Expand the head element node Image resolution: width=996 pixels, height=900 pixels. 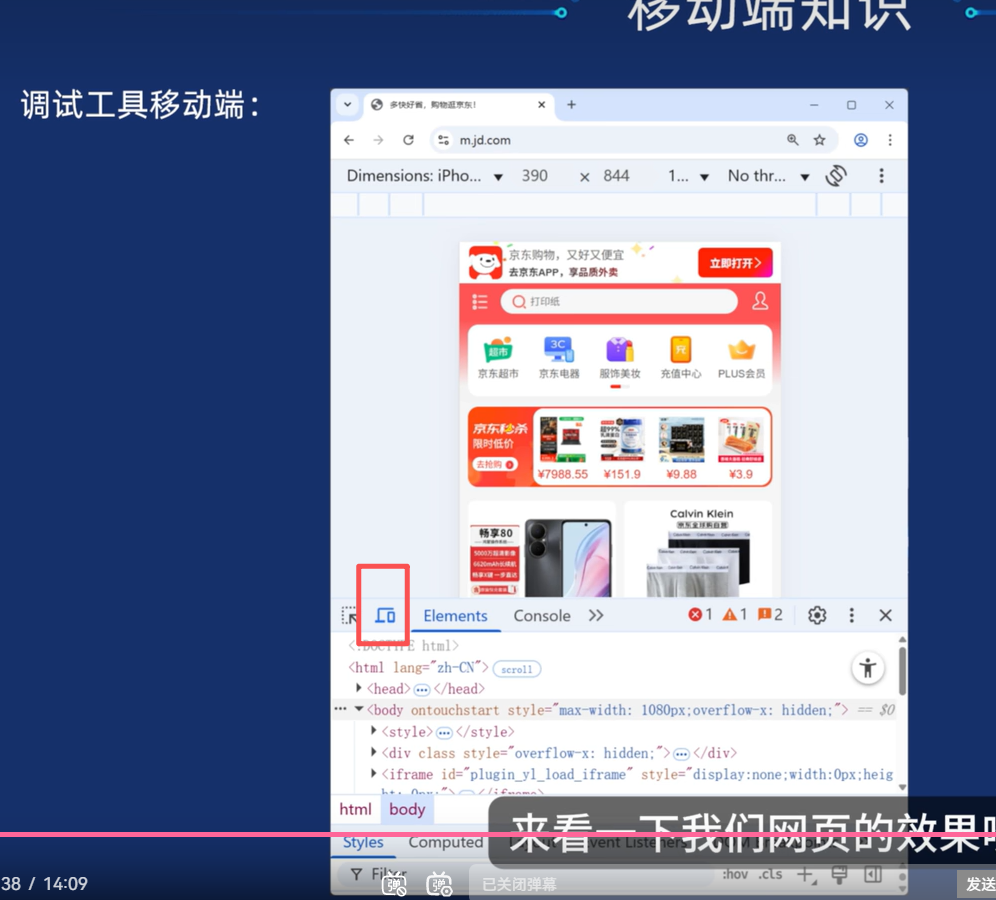pyautogui.click(x=359, y=688)
